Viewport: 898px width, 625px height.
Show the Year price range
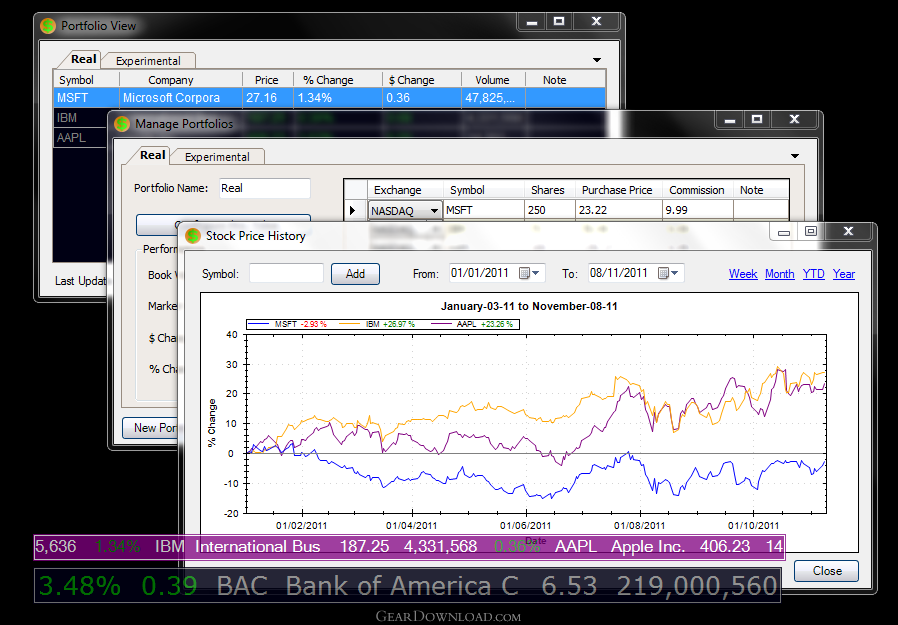click(844, 274)
